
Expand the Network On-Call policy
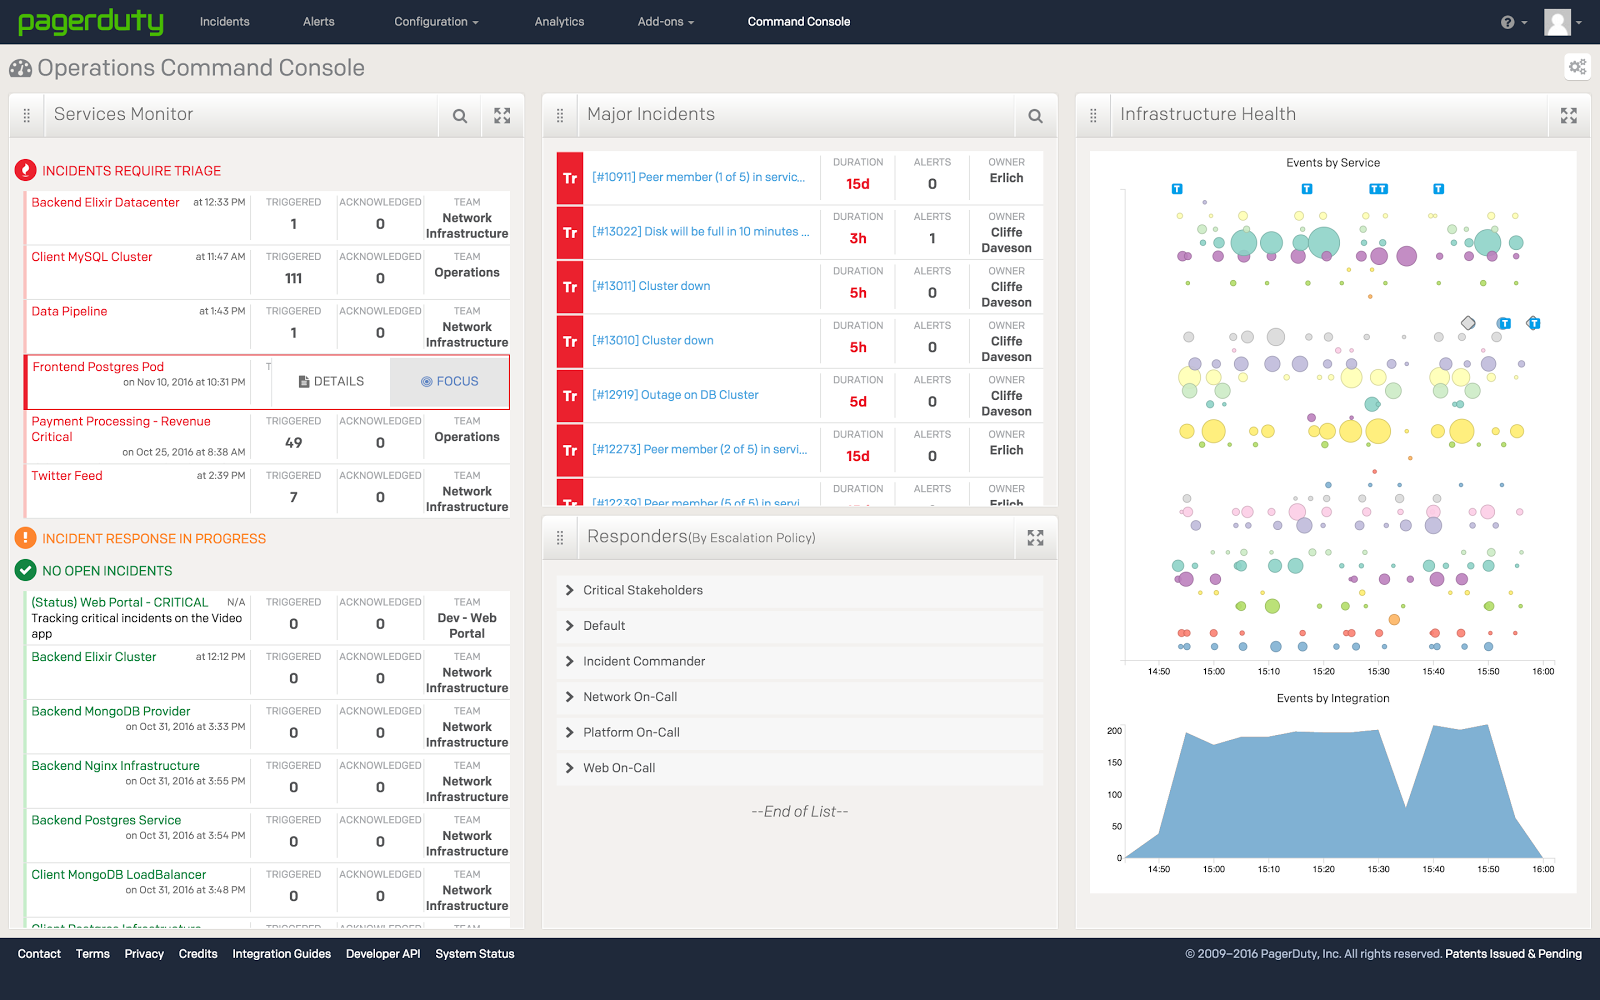[629, 697]
